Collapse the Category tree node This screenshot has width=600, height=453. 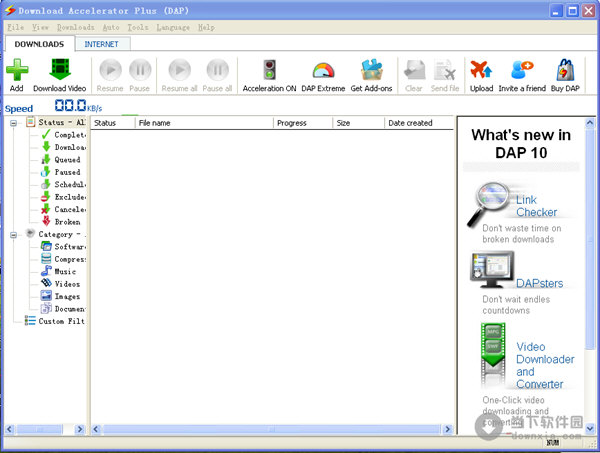click(13, 235)
